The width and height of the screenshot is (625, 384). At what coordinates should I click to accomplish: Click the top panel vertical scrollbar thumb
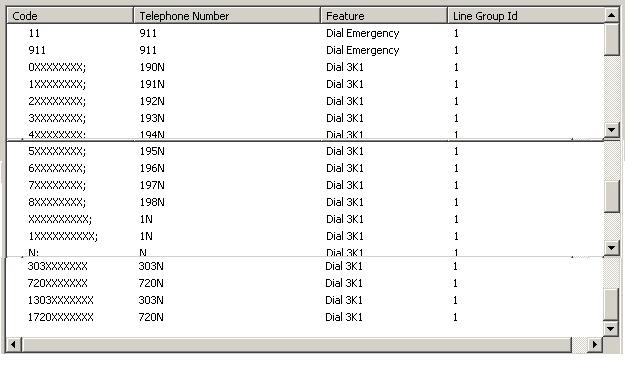click(611, 39)
